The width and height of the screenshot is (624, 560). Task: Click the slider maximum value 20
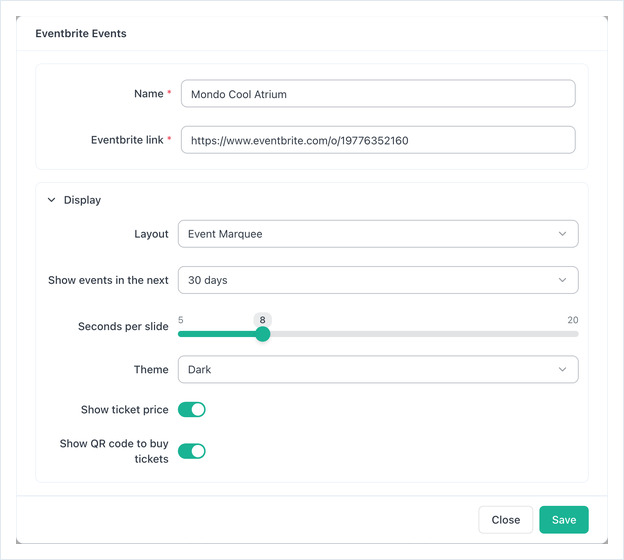(x=573, y=320)
